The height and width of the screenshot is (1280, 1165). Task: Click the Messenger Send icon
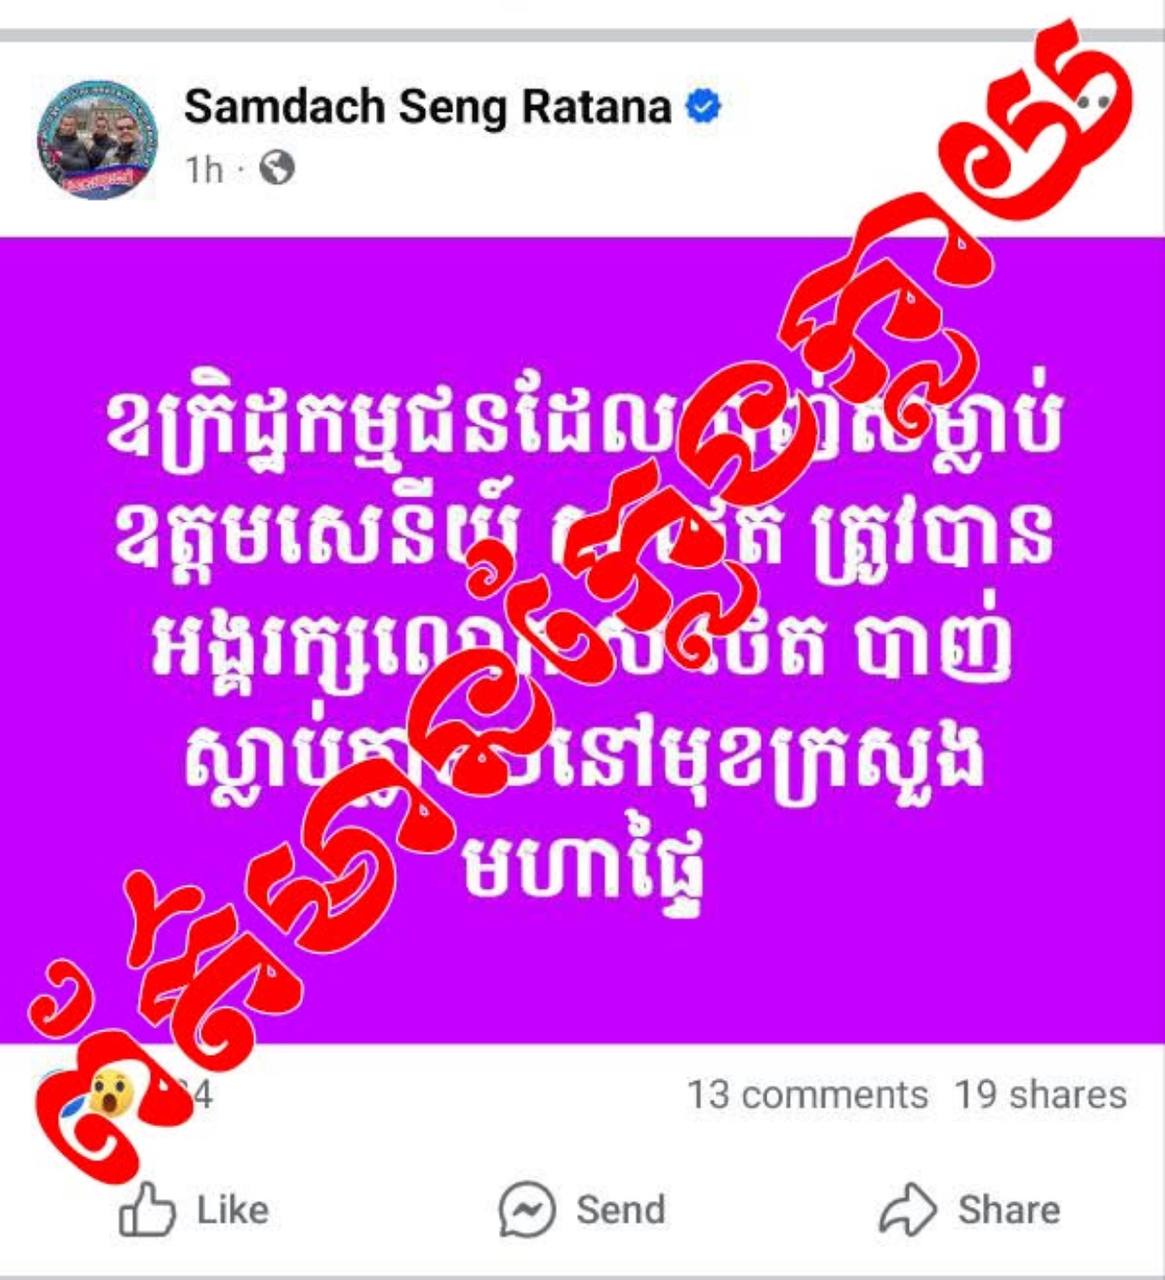[527, 1211]
